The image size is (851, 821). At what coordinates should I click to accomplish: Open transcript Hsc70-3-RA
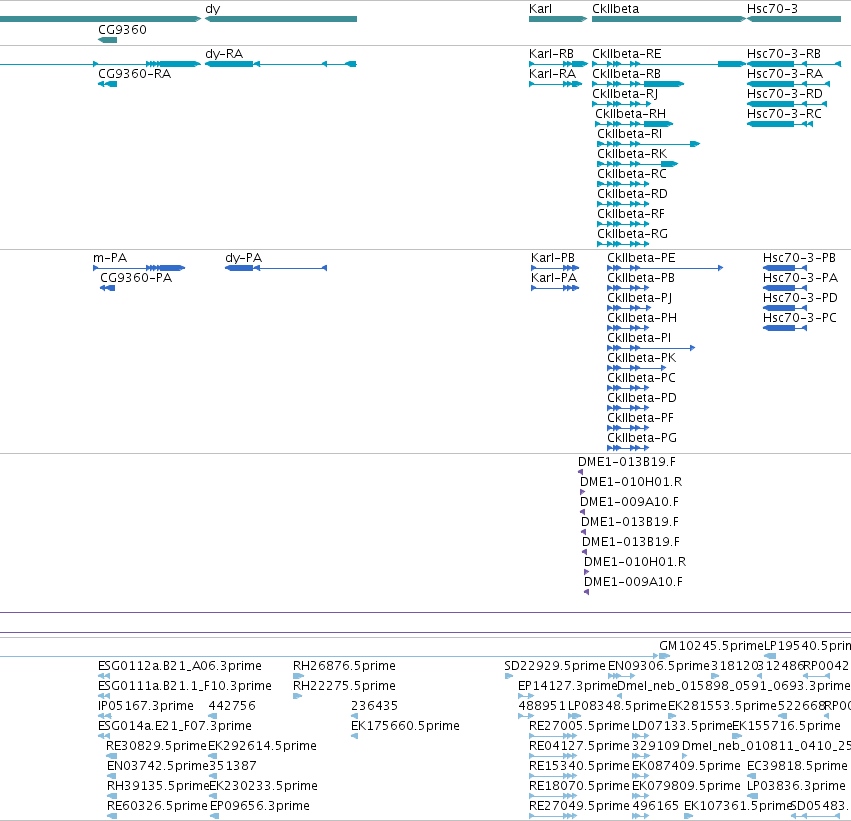pyautogui.click(x=785, y=74)
